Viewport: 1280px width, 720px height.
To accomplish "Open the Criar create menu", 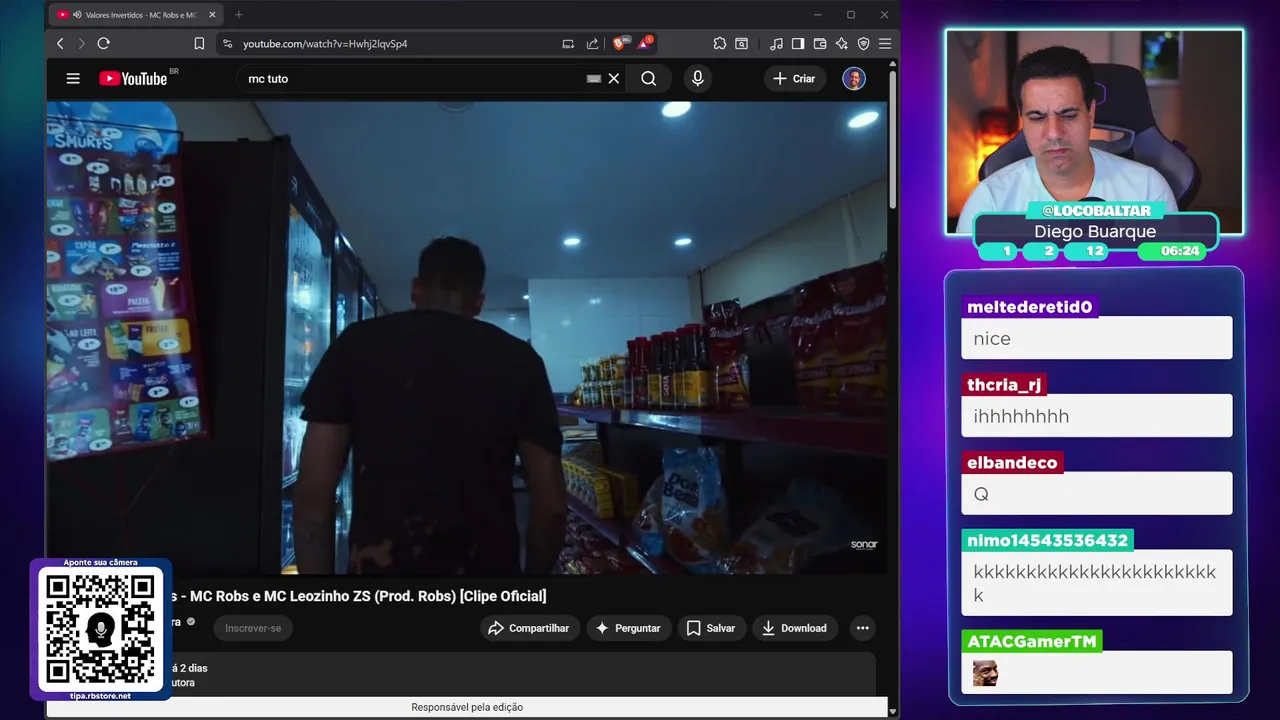I will pyautogui.click(x=794, y=78).
